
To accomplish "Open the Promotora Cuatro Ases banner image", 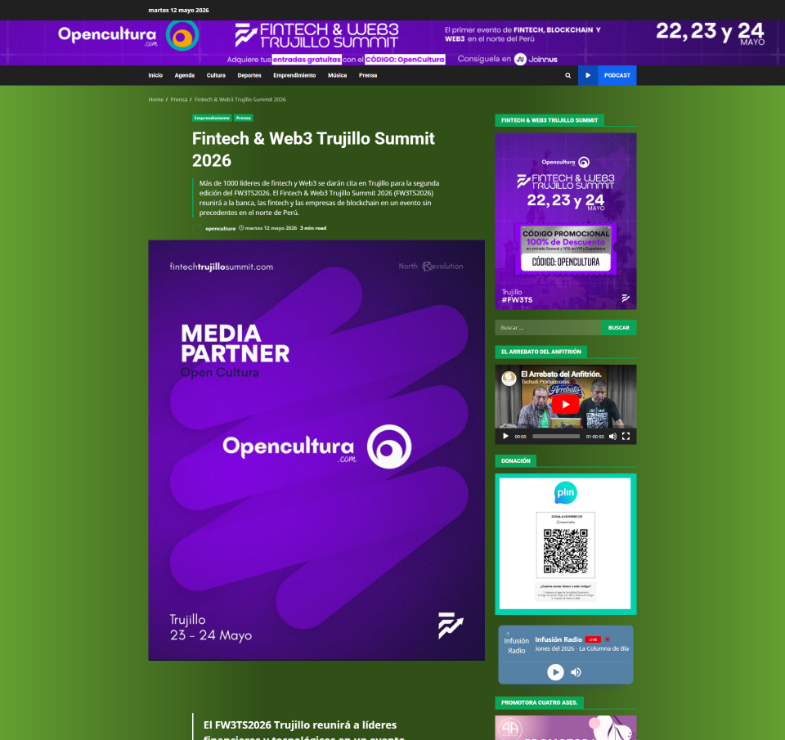I will pos(566,727).
